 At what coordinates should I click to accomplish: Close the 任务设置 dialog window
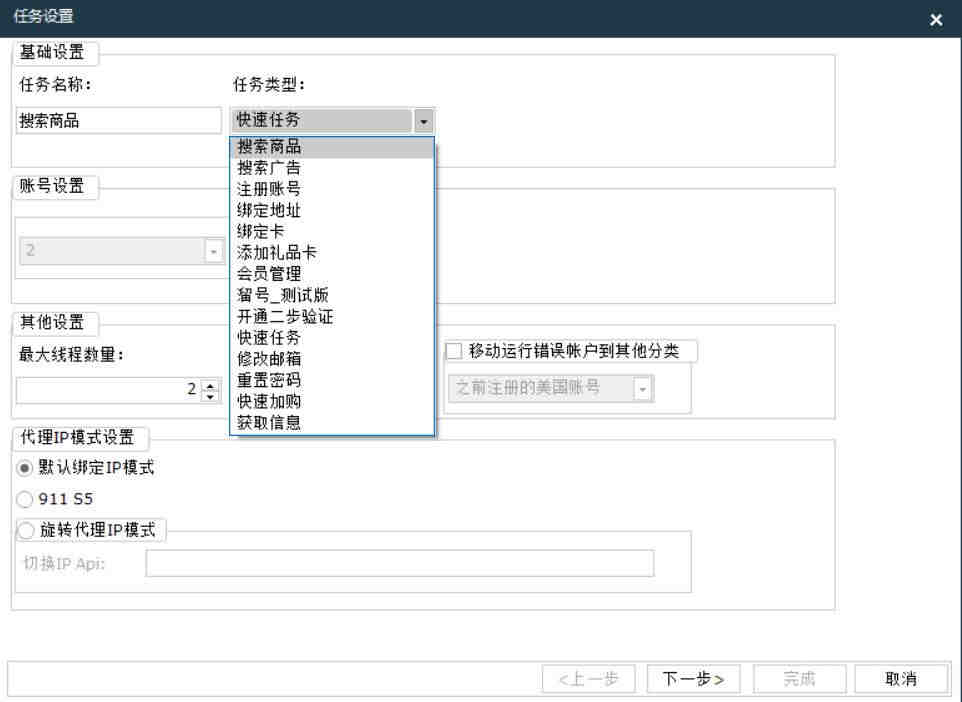click(936, 20)
